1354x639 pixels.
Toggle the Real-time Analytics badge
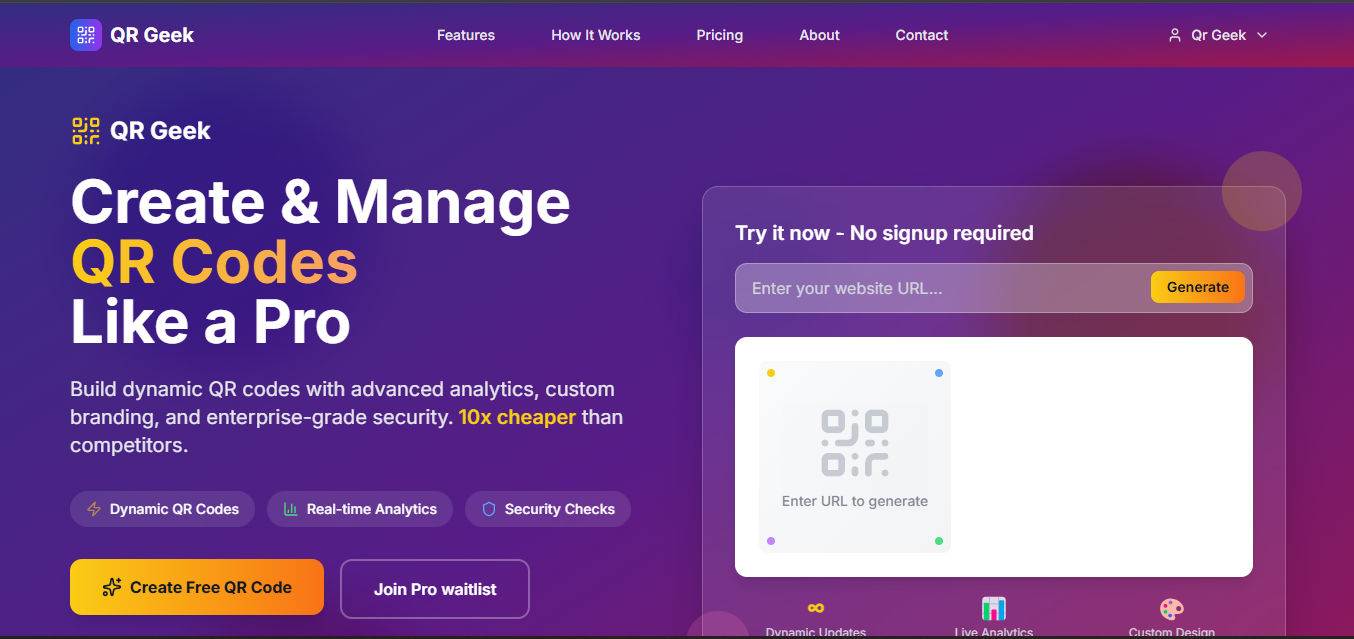pyautogui.click(x=360, y=509)
